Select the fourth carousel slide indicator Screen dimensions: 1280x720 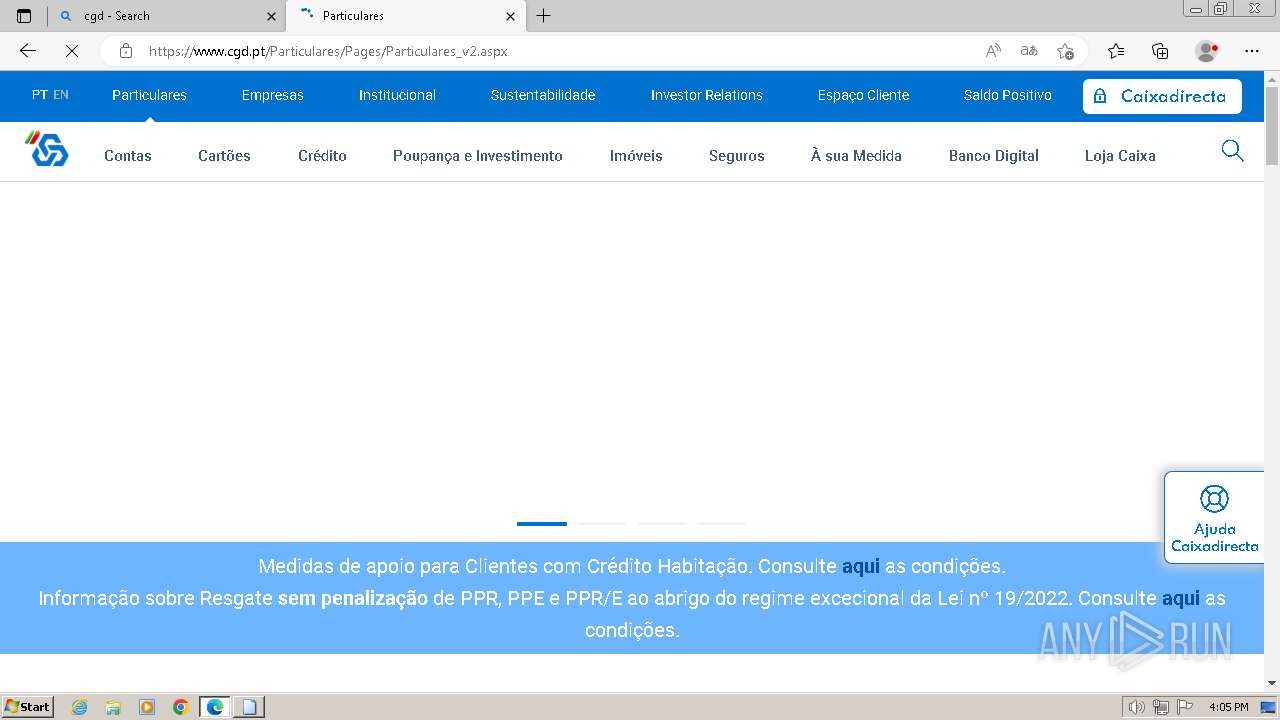coord(722,523)
